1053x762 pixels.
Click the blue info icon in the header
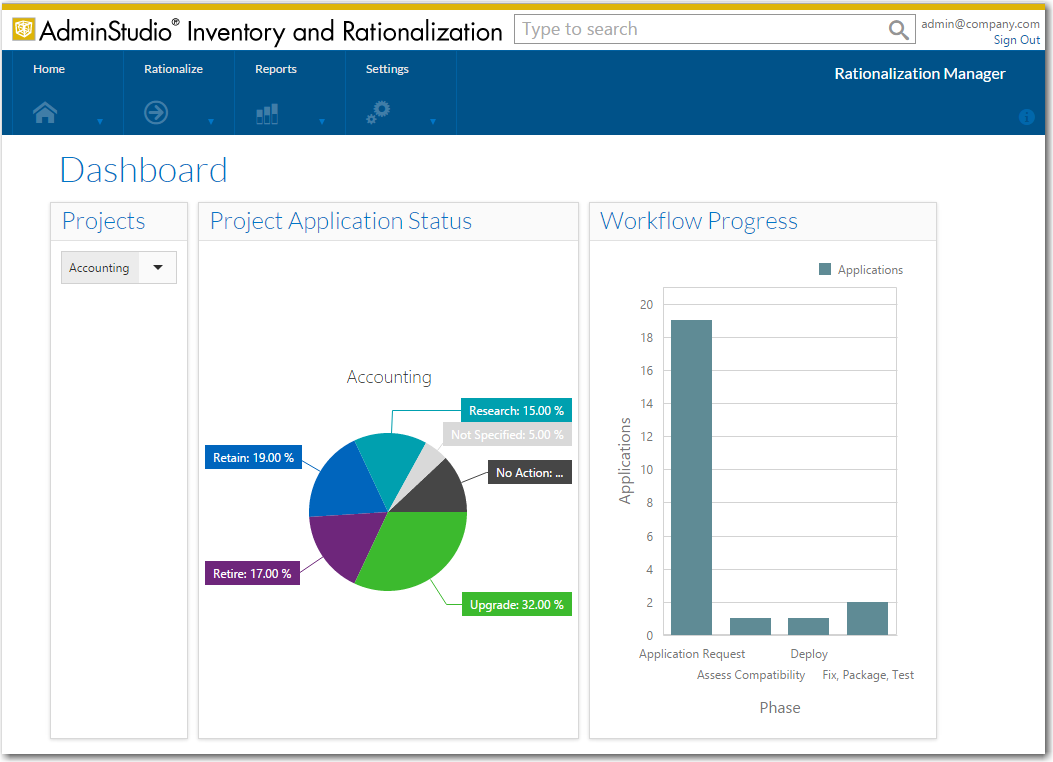tap(1026, 117)
